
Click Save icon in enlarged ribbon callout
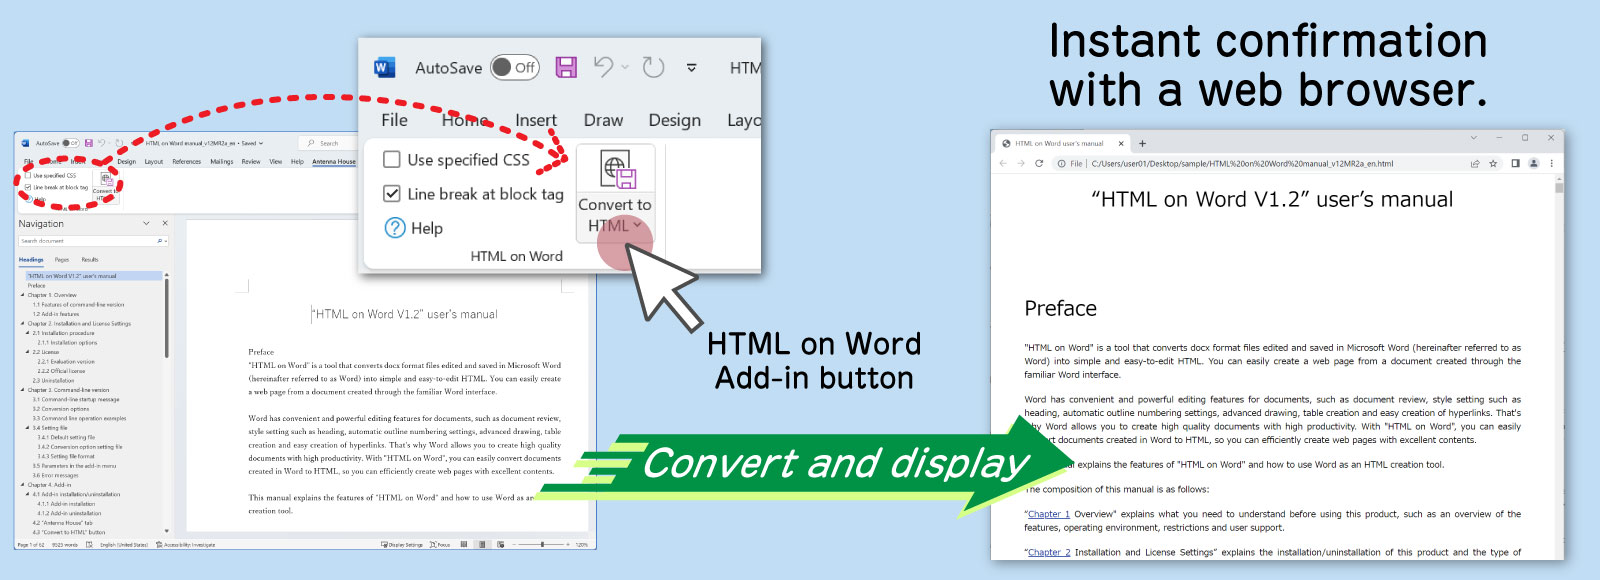(566, 67)
